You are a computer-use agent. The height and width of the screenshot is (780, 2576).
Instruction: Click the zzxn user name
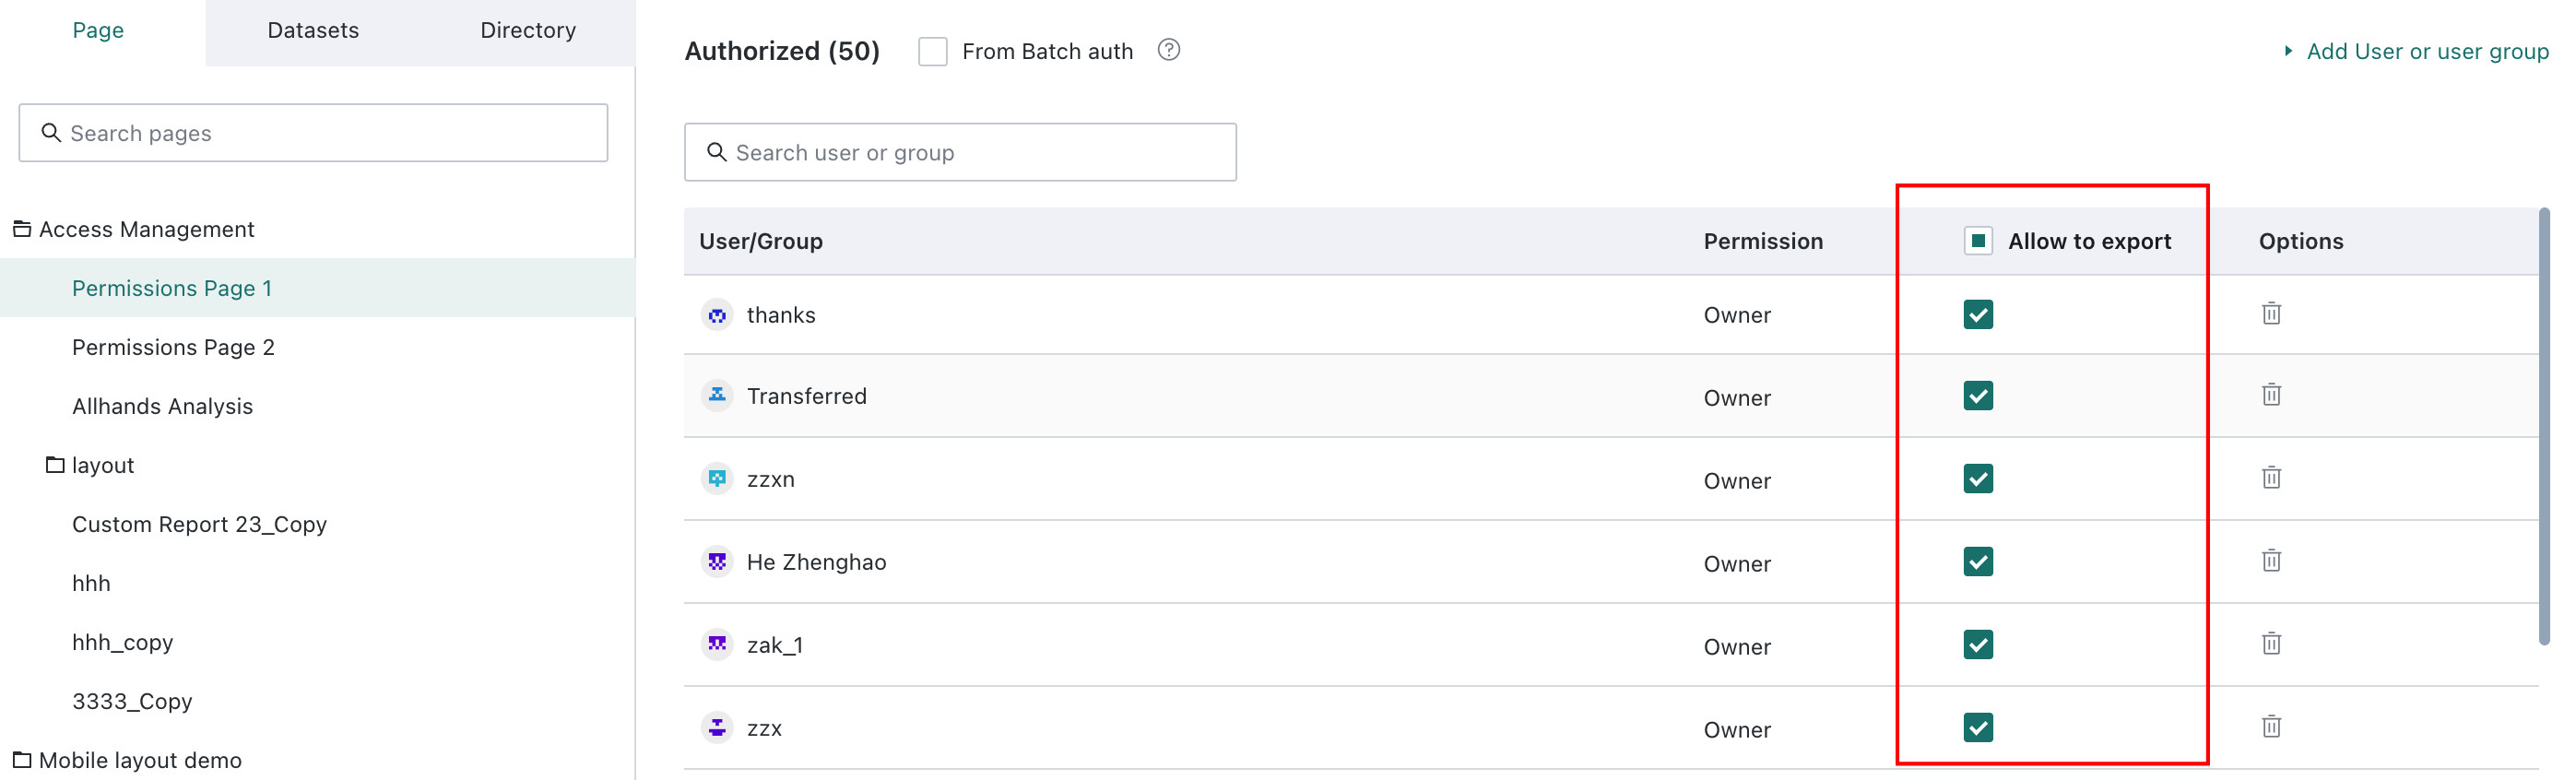point(770,479)
